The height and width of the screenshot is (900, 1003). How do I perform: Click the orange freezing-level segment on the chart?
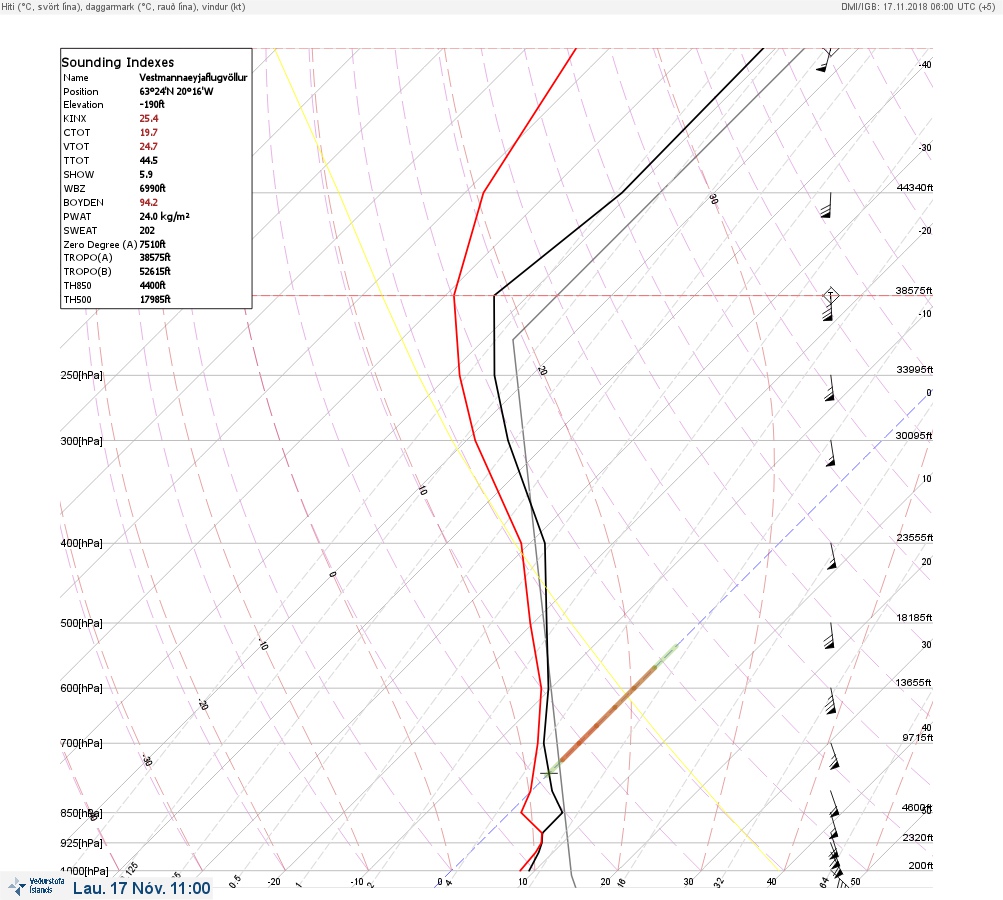click(x=608, y=713)
